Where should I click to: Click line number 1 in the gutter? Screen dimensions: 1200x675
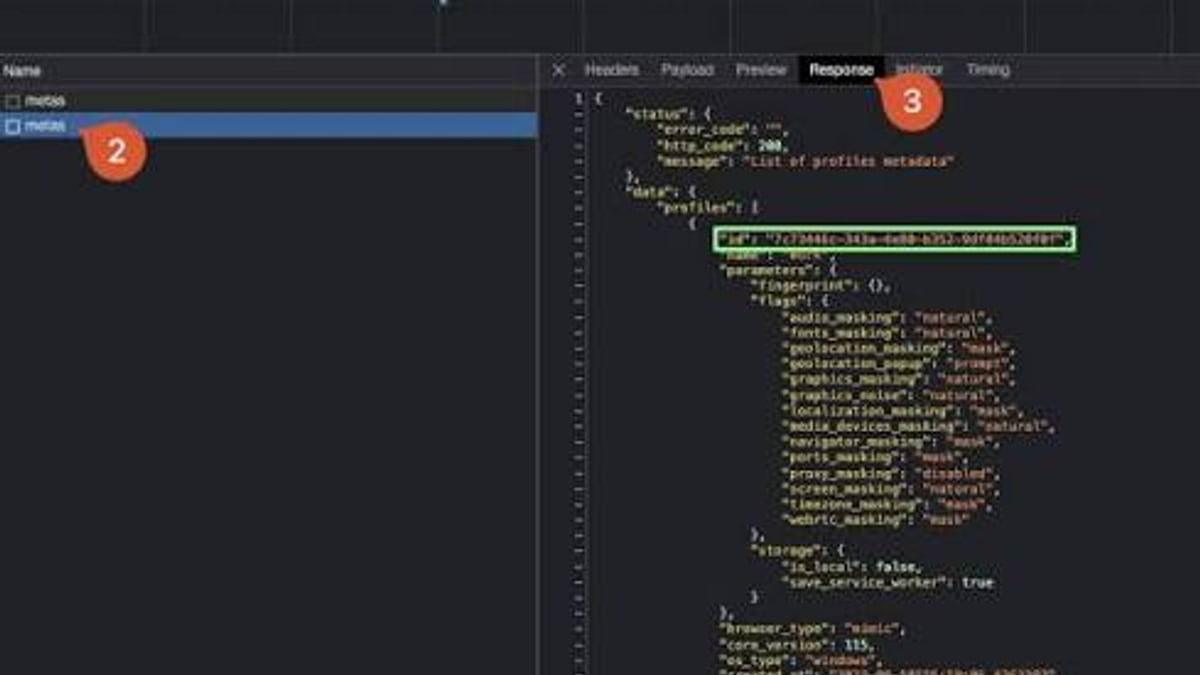(x=579, y=98)
